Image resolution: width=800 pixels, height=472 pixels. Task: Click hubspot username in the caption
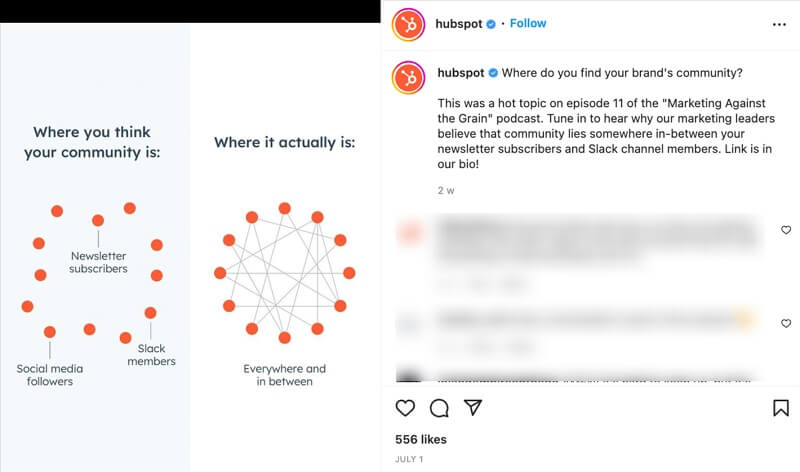click(461, 73)
